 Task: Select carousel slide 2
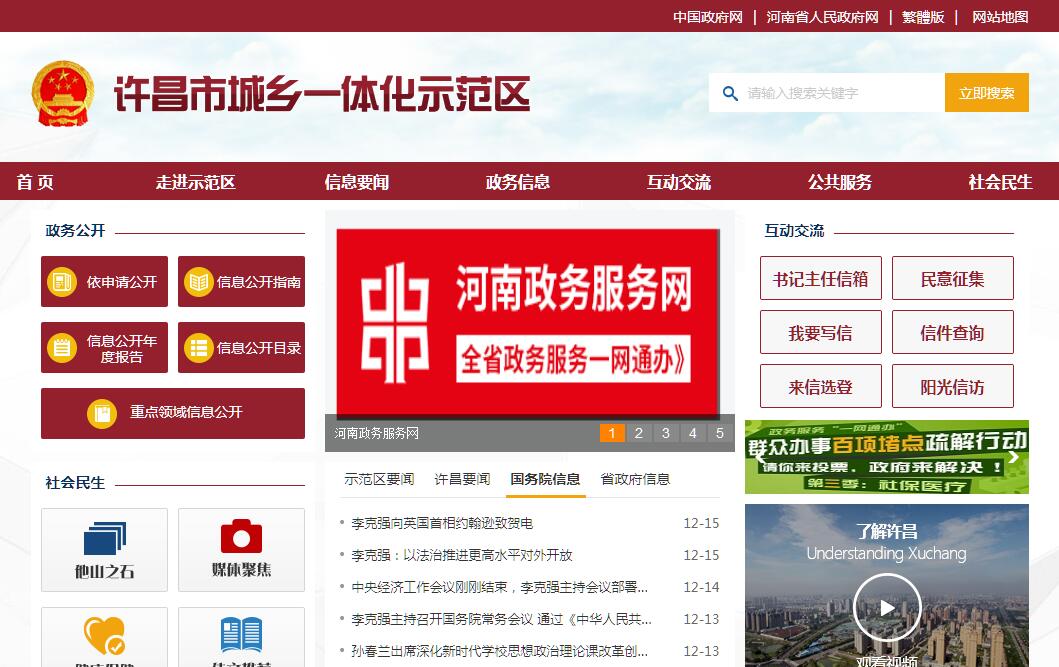(639, 433)
